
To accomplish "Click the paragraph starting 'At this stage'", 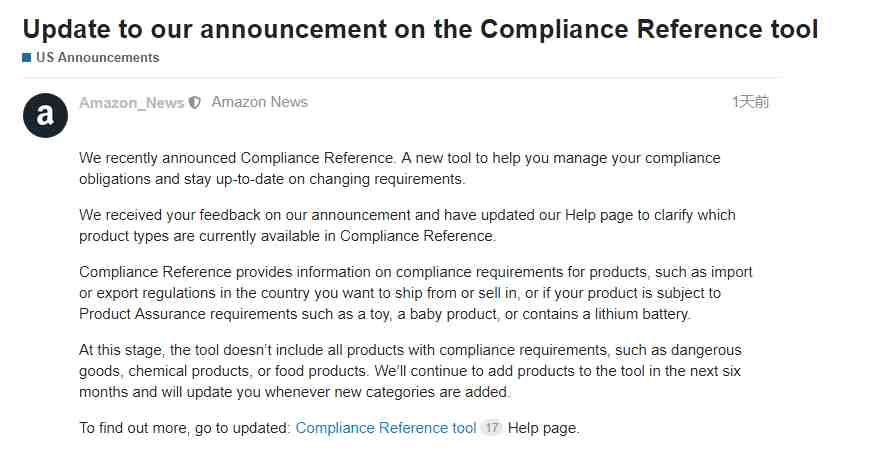I will click(x=410, y=370).
